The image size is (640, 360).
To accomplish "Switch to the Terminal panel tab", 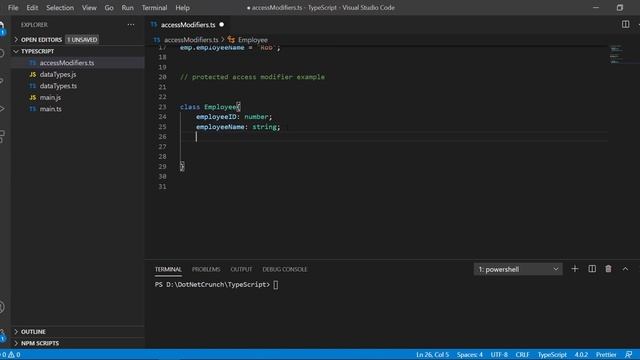I will (x=168, y=269).
